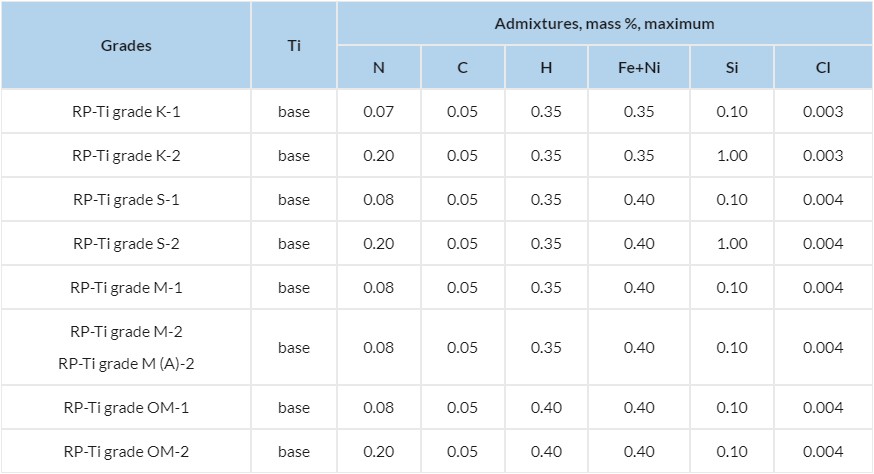Select the Fe+Ni column header
Screen dimensions: 874x474
tap(638, 69)
